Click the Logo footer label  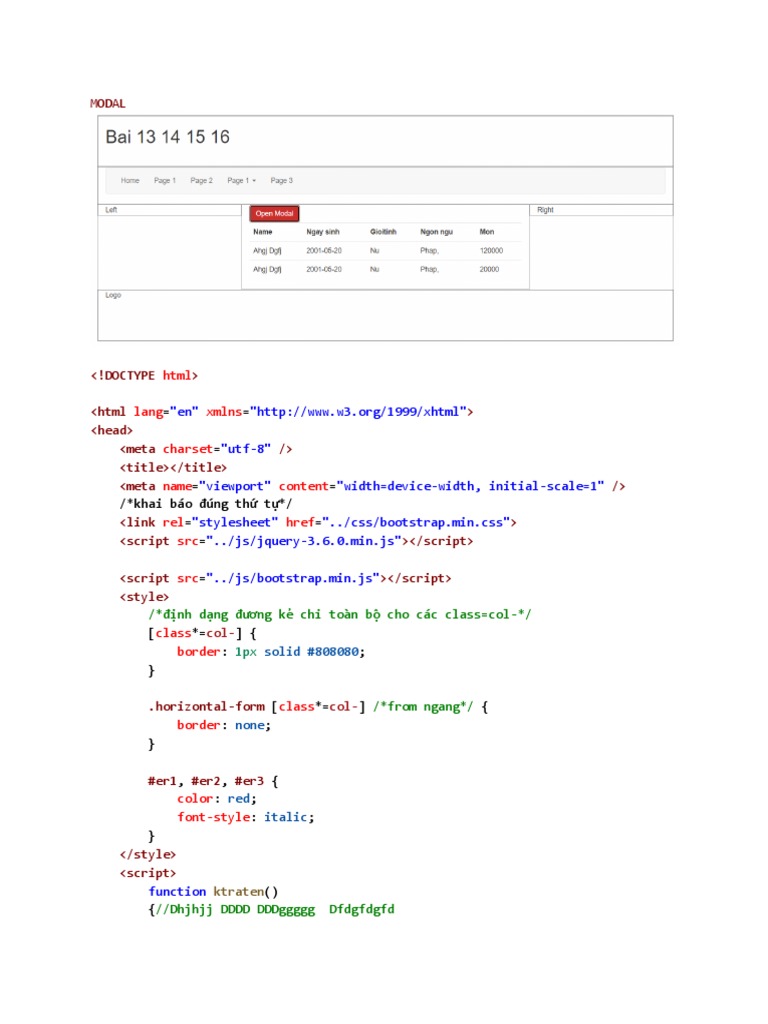[113, 295]
